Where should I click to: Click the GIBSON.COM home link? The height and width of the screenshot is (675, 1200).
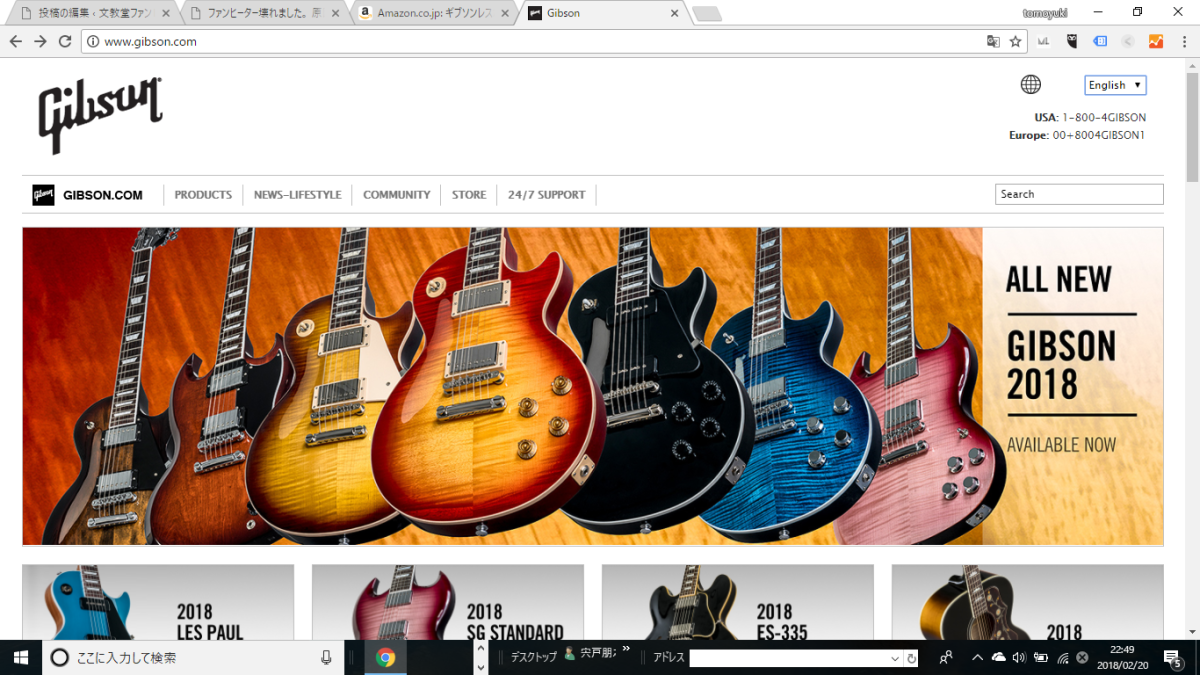point(102,195)
